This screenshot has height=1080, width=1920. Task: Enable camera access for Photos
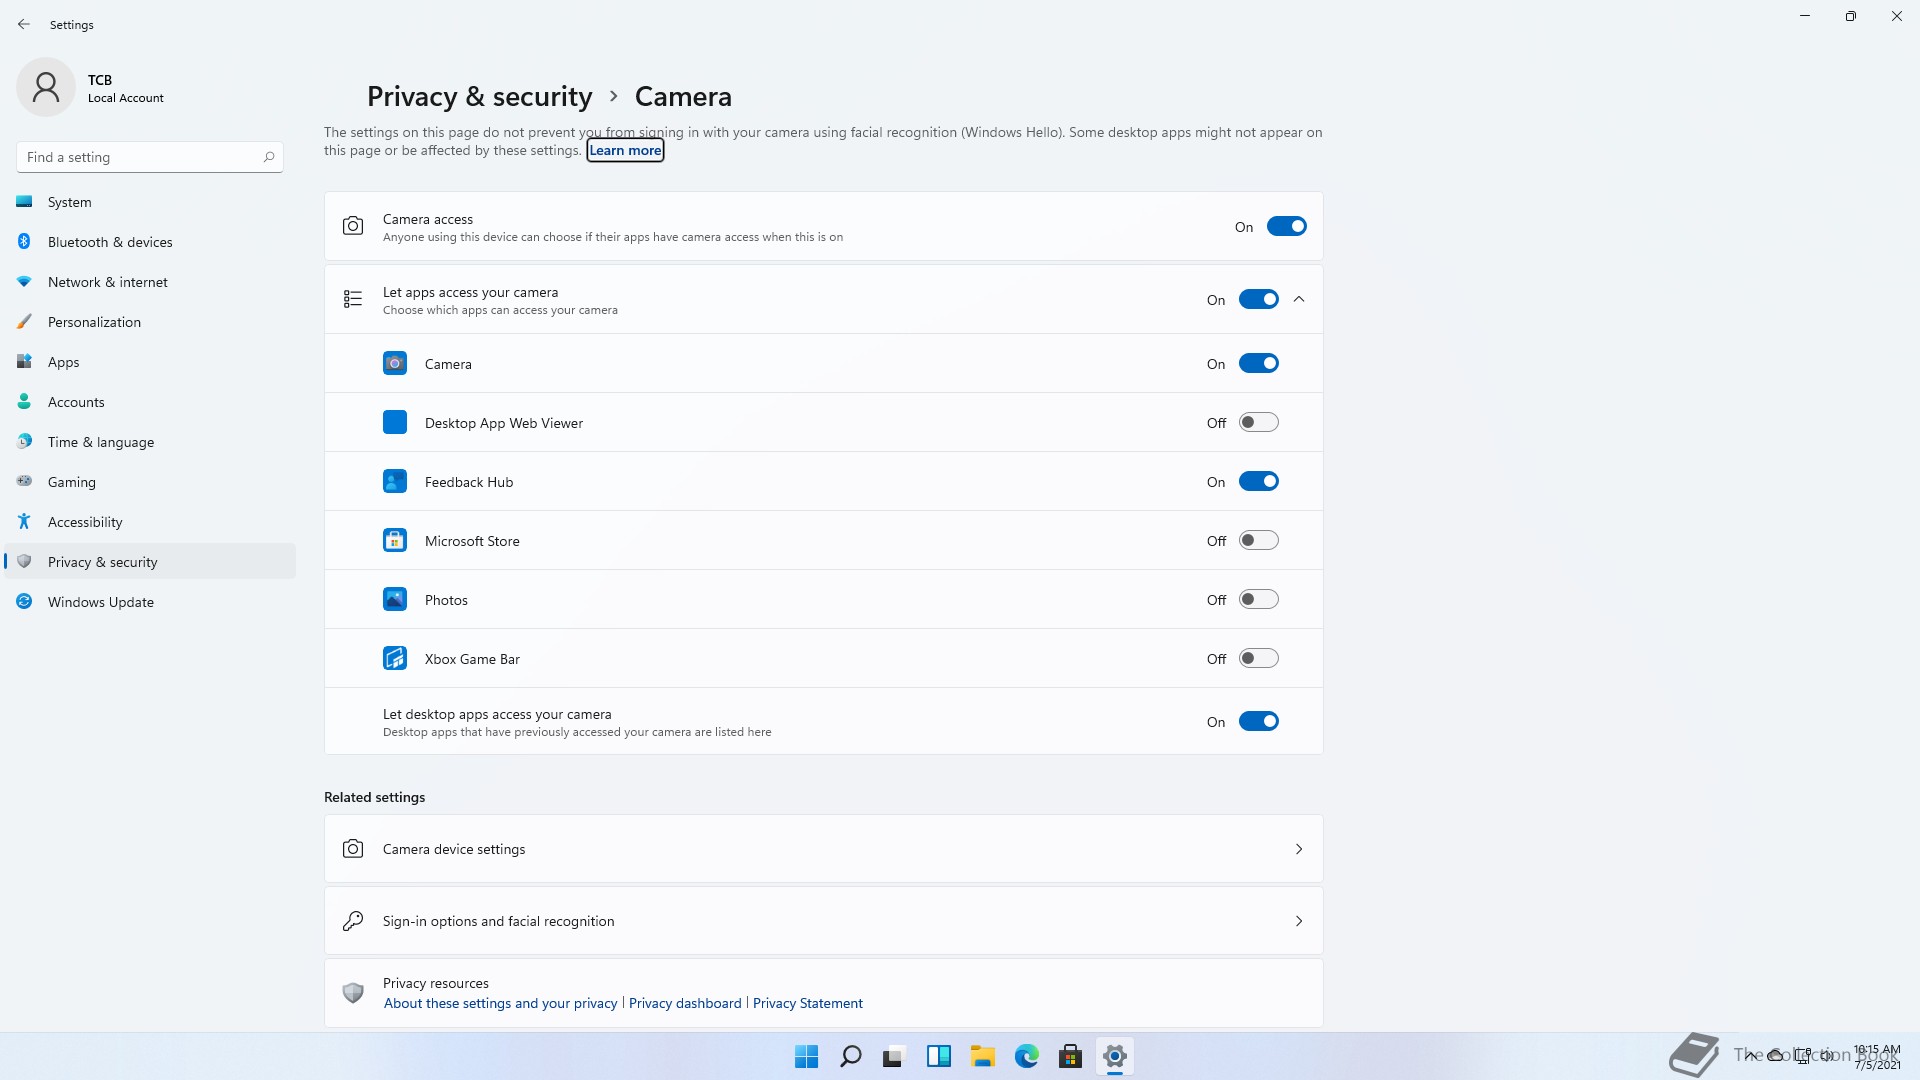[x=1258, y=600]
